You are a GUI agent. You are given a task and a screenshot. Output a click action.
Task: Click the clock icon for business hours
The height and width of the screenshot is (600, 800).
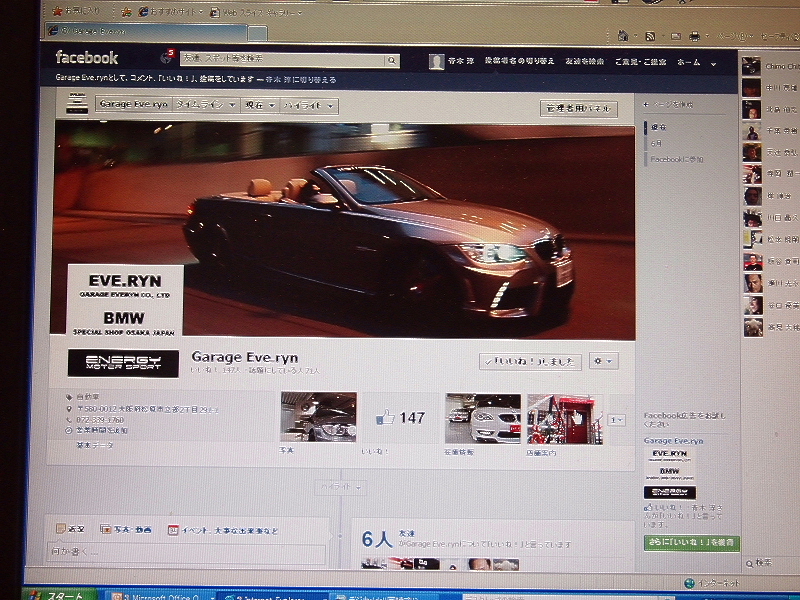click(69, 430)
